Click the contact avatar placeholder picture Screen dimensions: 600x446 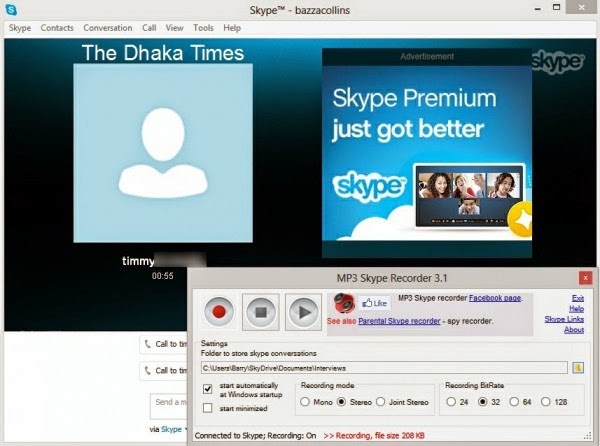point(163,153)
